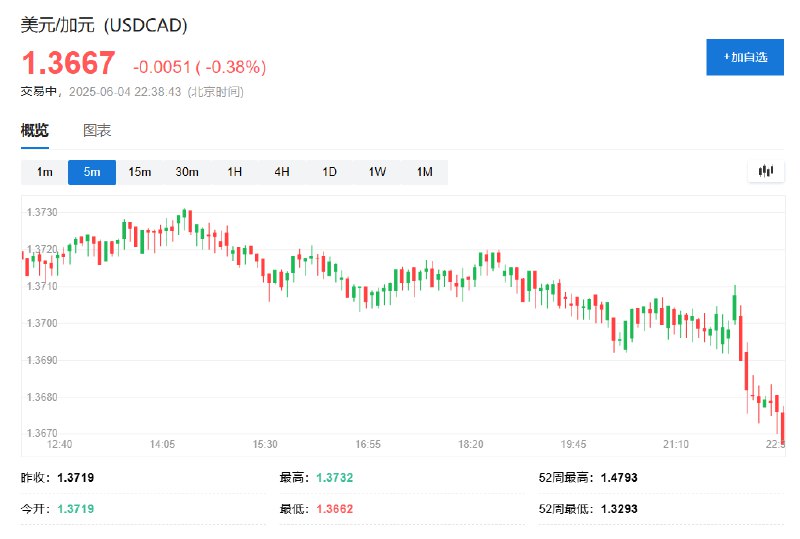Select the 5m timeframe
This screenshot has height=539, width=800.
(92, 172)
